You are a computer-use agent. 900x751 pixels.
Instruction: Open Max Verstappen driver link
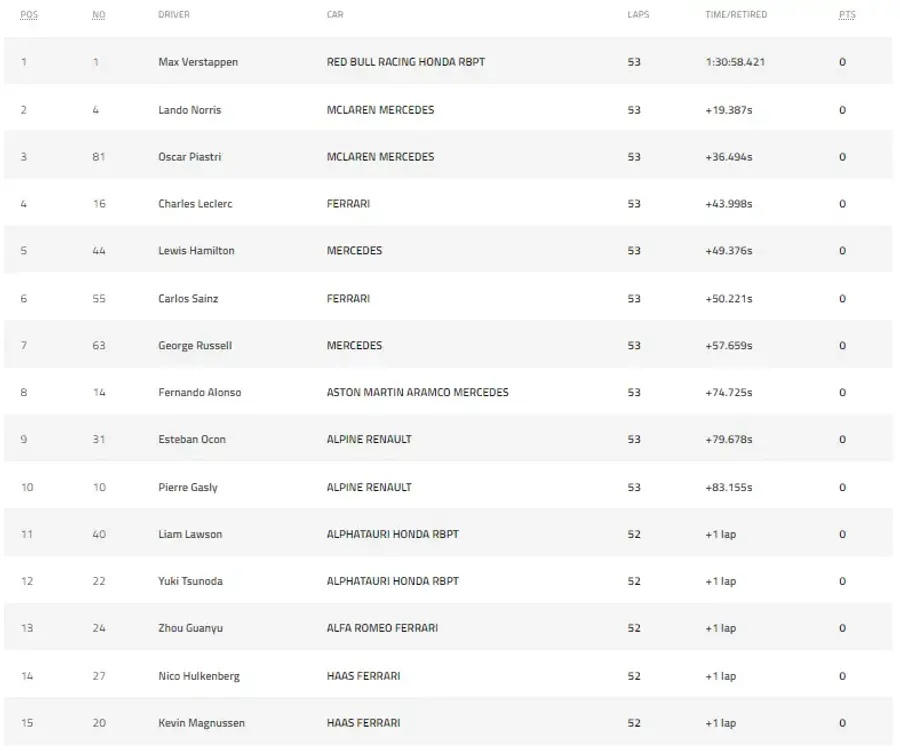198,62
